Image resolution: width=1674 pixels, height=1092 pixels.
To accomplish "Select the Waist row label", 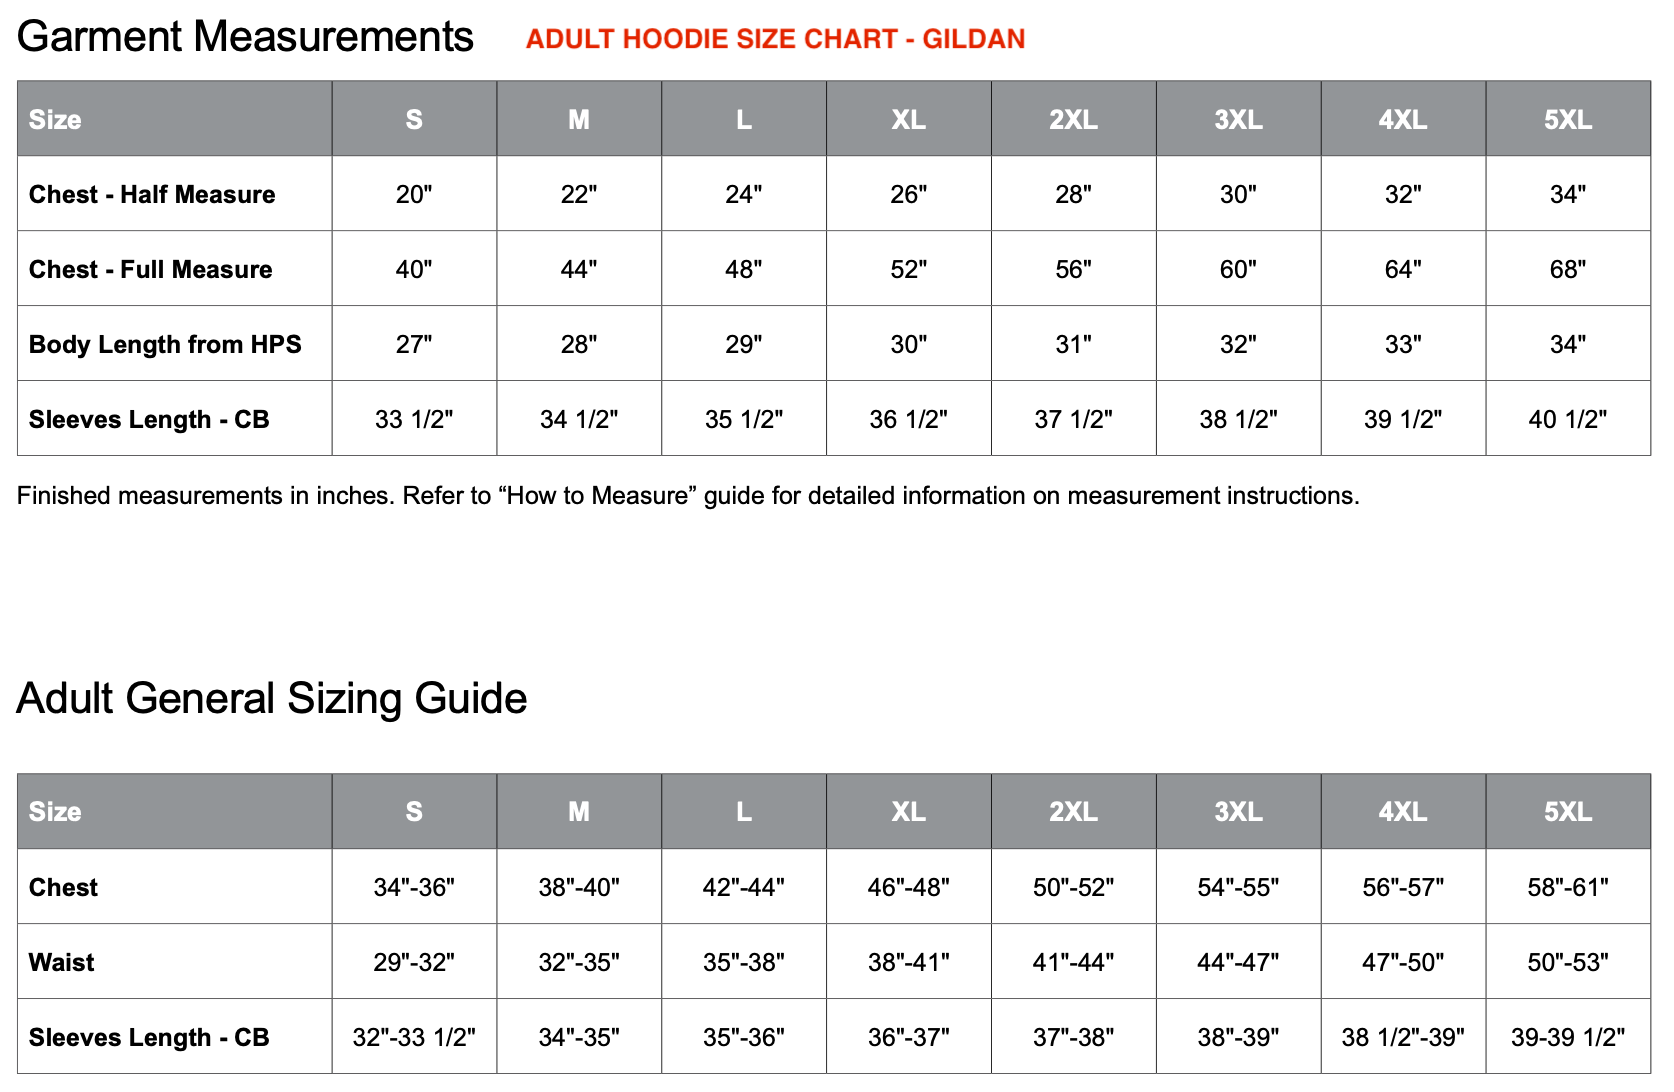I will (62, 962).
